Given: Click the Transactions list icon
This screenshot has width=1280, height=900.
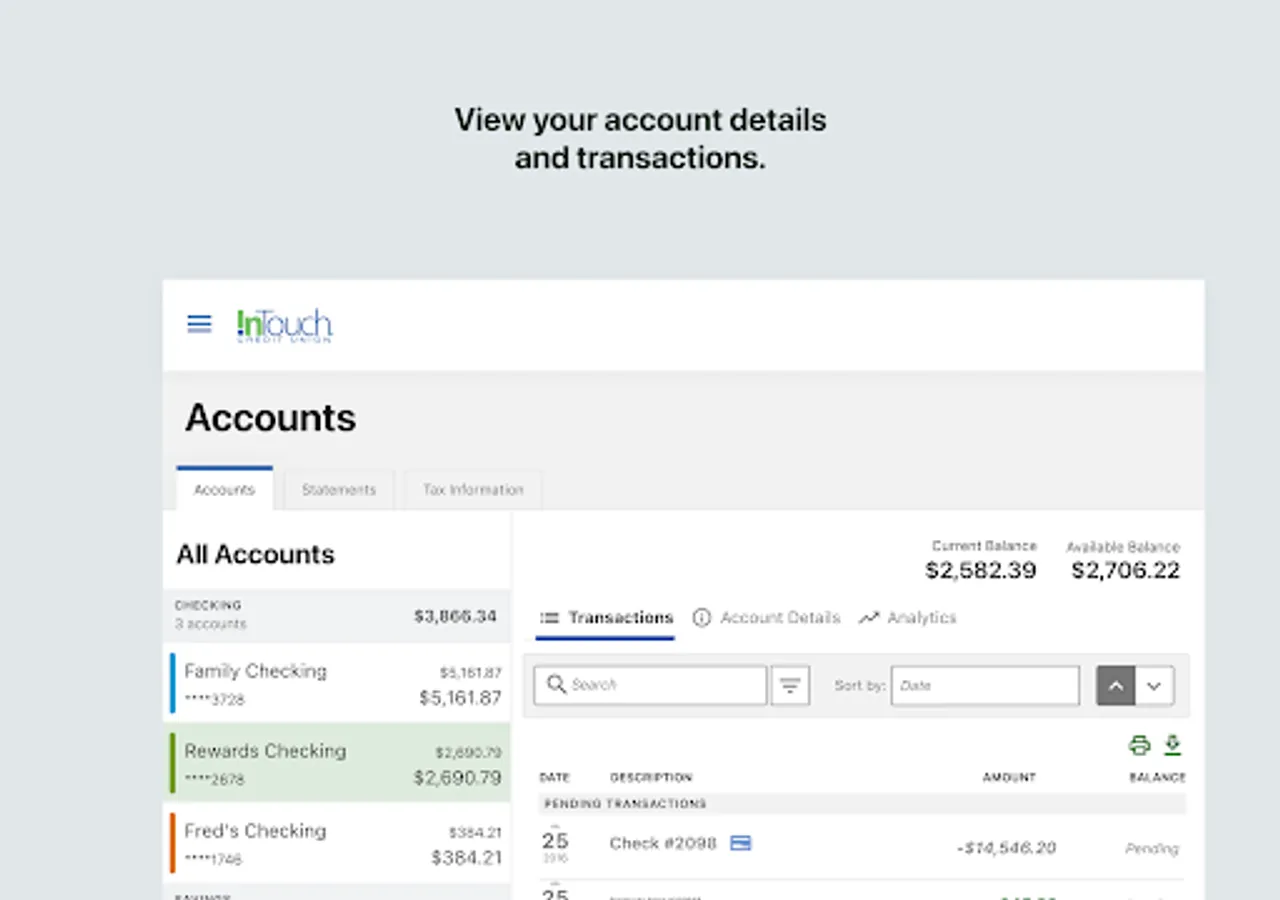Looking at the screenshot, I should click(549, 617).
